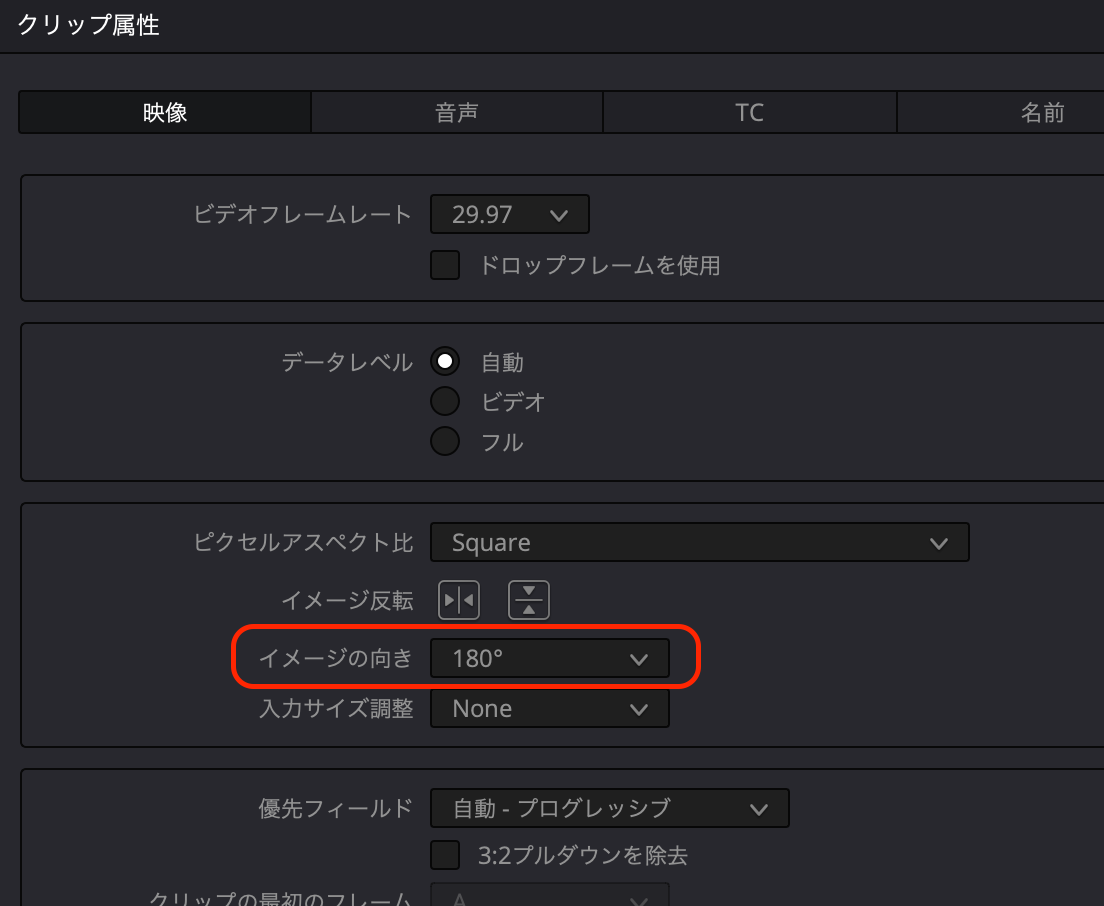The image size is (1104, 906).
Task: Open 入力サイズ調整 None dropdown
Action: 549,709
